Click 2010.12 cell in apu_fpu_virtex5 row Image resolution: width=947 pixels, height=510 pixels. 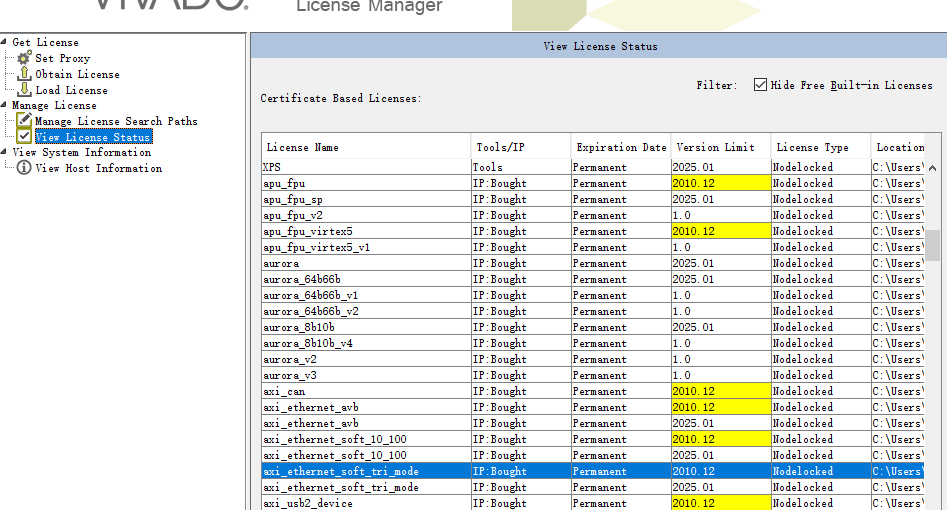click(721, 231)
